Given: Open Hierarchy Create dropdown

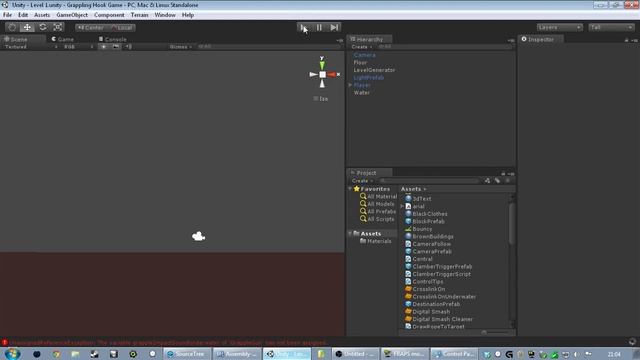Looking at the screenshot, I should click(x=362, y=47).
